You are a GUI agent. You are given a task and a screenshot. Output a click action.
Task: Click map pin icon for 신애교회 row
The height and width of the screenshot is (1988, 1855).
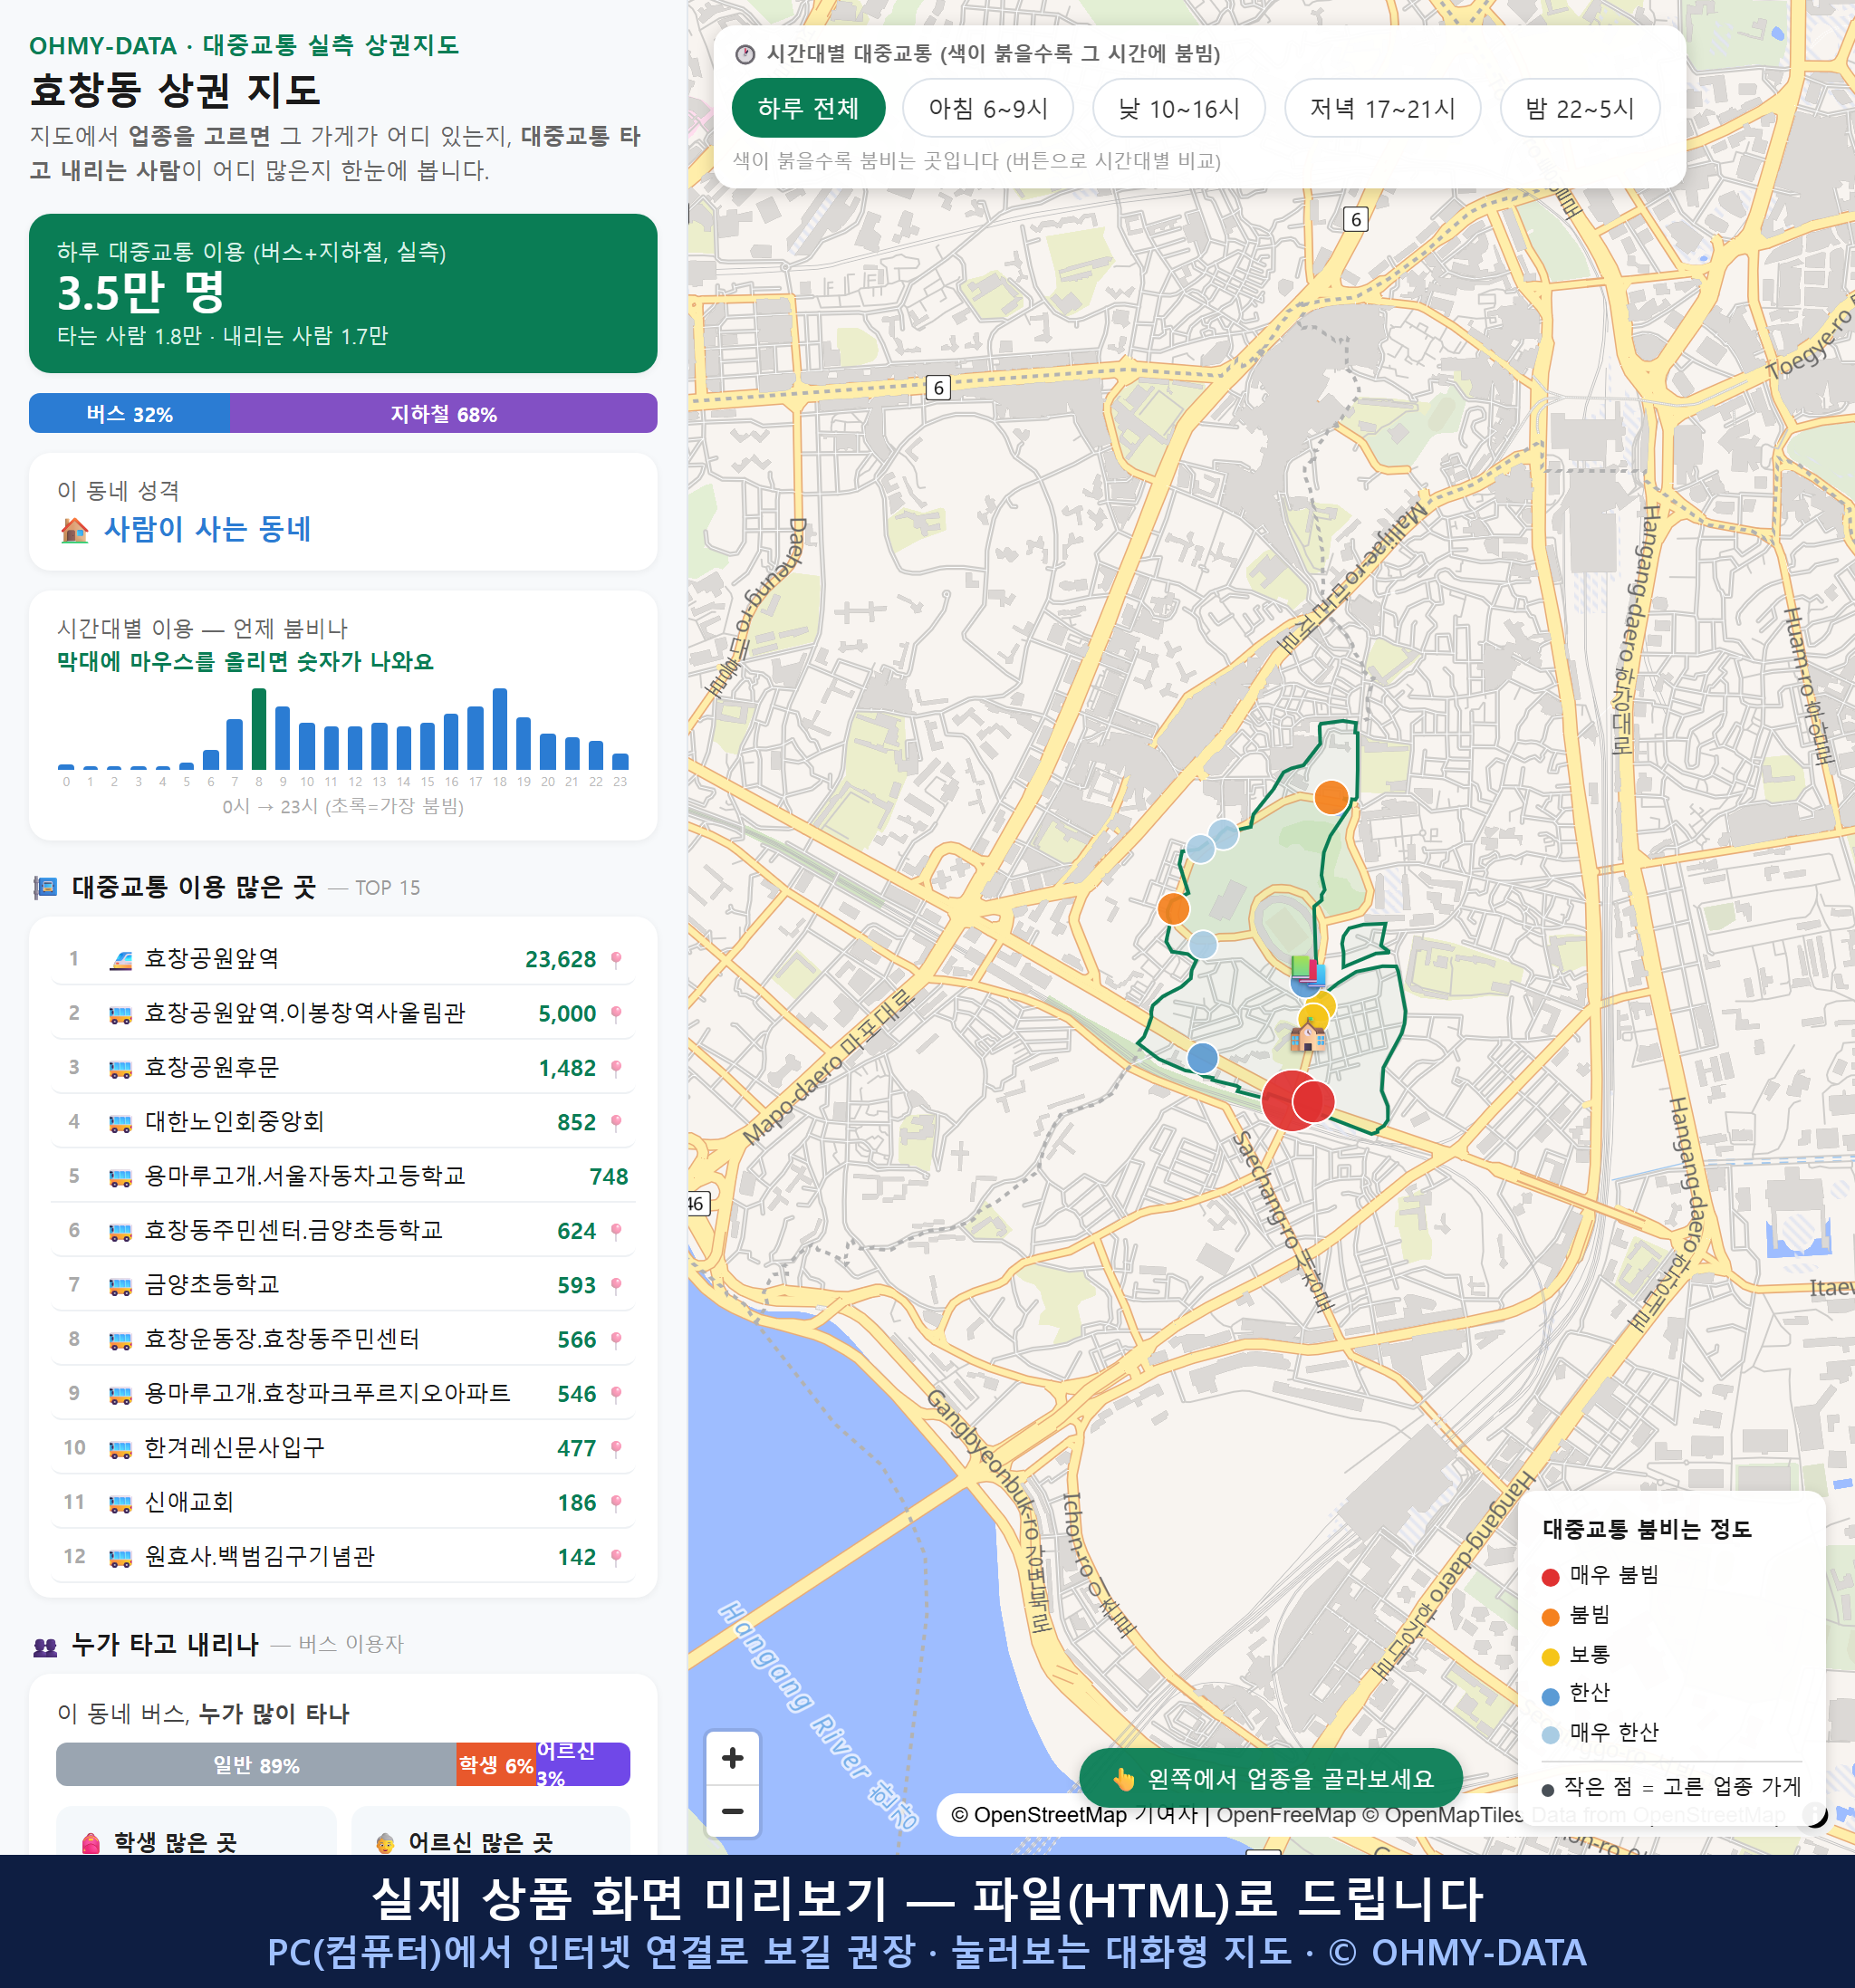pos(616,1503)
